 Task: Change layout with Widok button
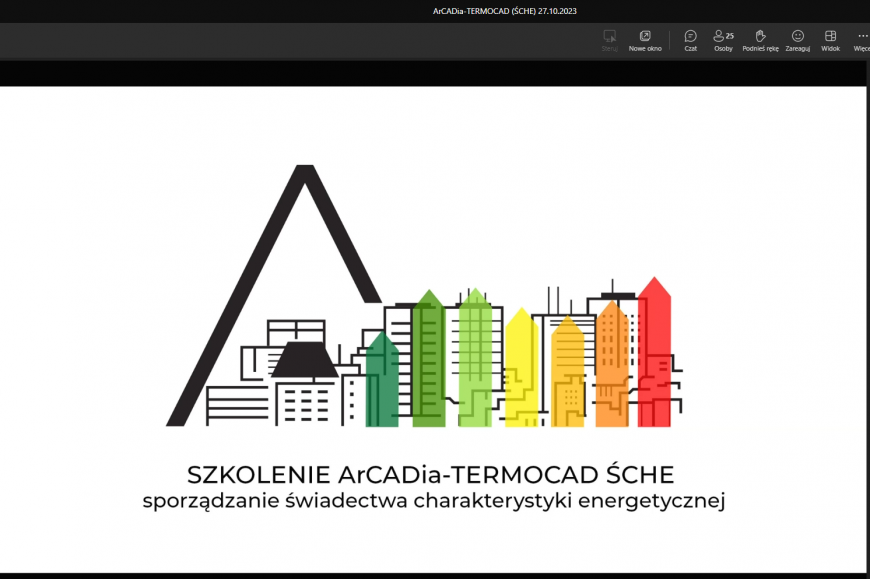pyautogui.click(x=830, y=41)
